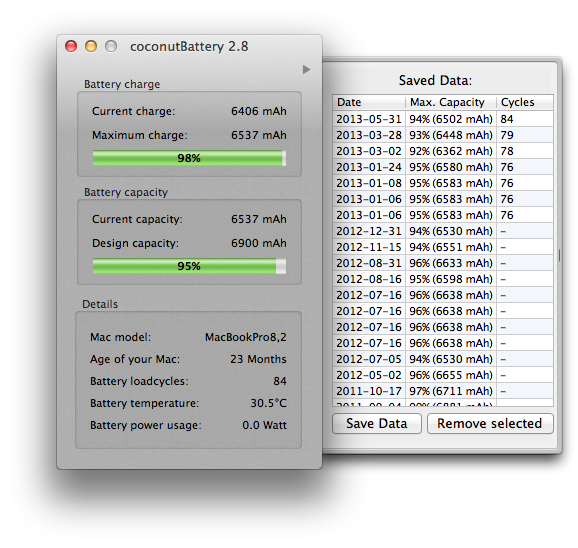Select the 2013-01-24 saved data row
This screenshot has height=548, width=578.
[x=443, y=167]
